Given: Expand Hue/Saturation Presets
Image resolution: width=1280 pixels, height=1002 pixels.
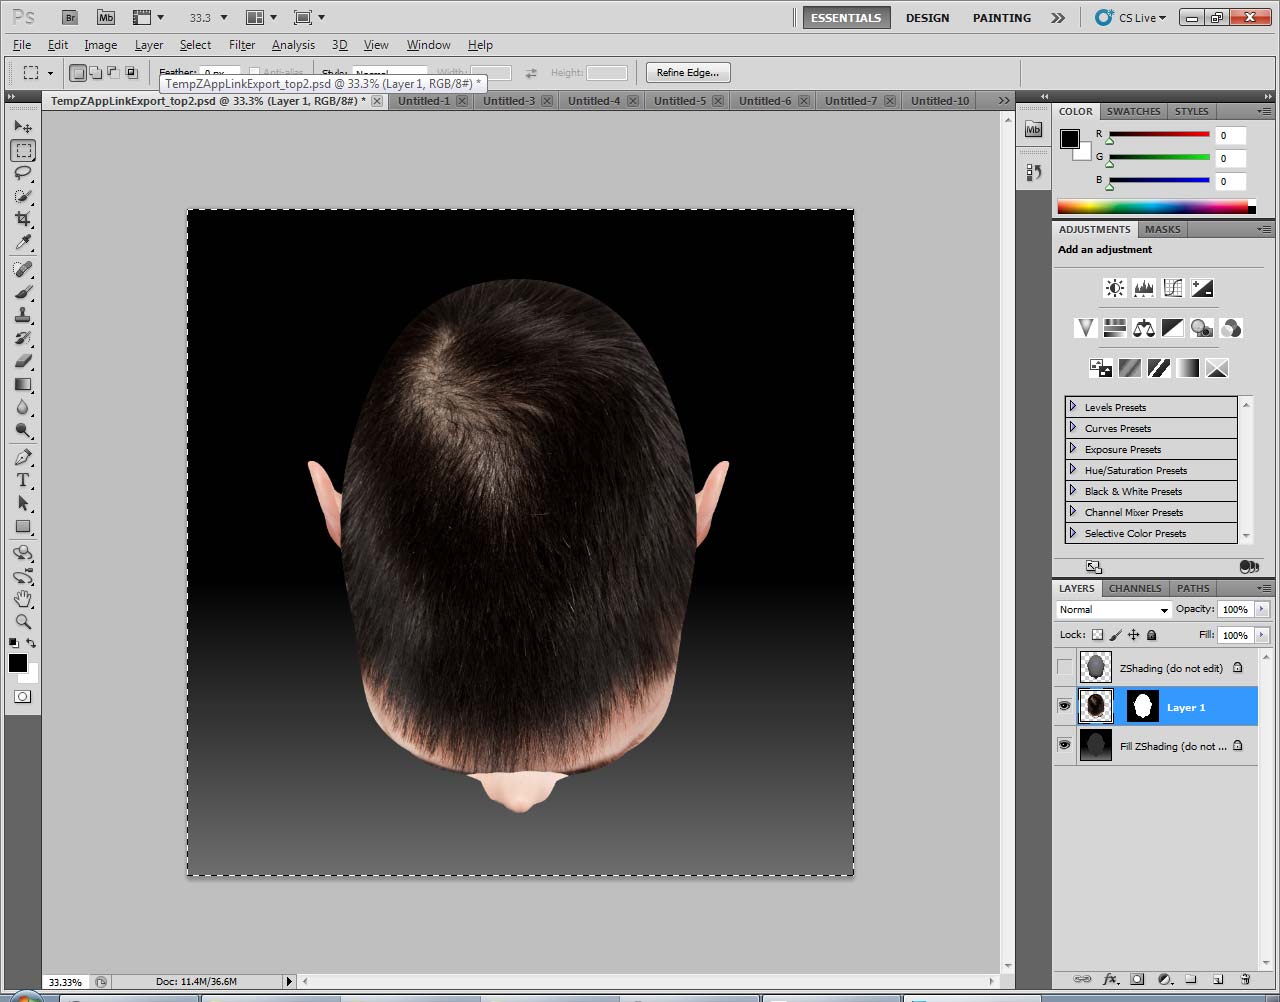Looking at the screenshot, I should [1073, 470].
